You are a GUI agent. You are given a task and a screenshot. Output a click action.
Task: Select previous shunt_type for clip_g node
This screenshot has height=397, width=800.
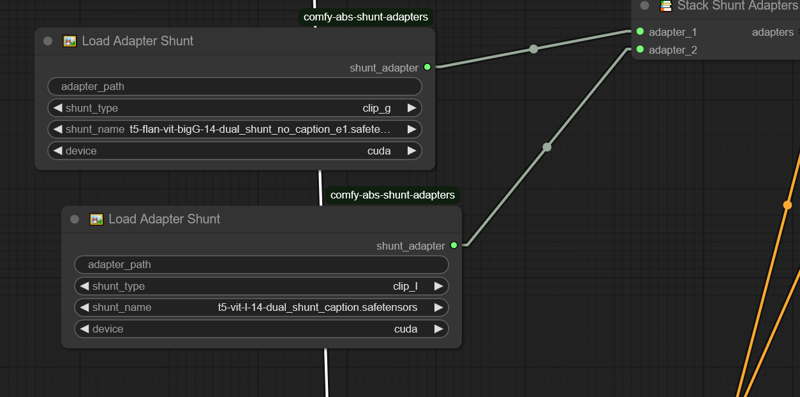(58, 108)
